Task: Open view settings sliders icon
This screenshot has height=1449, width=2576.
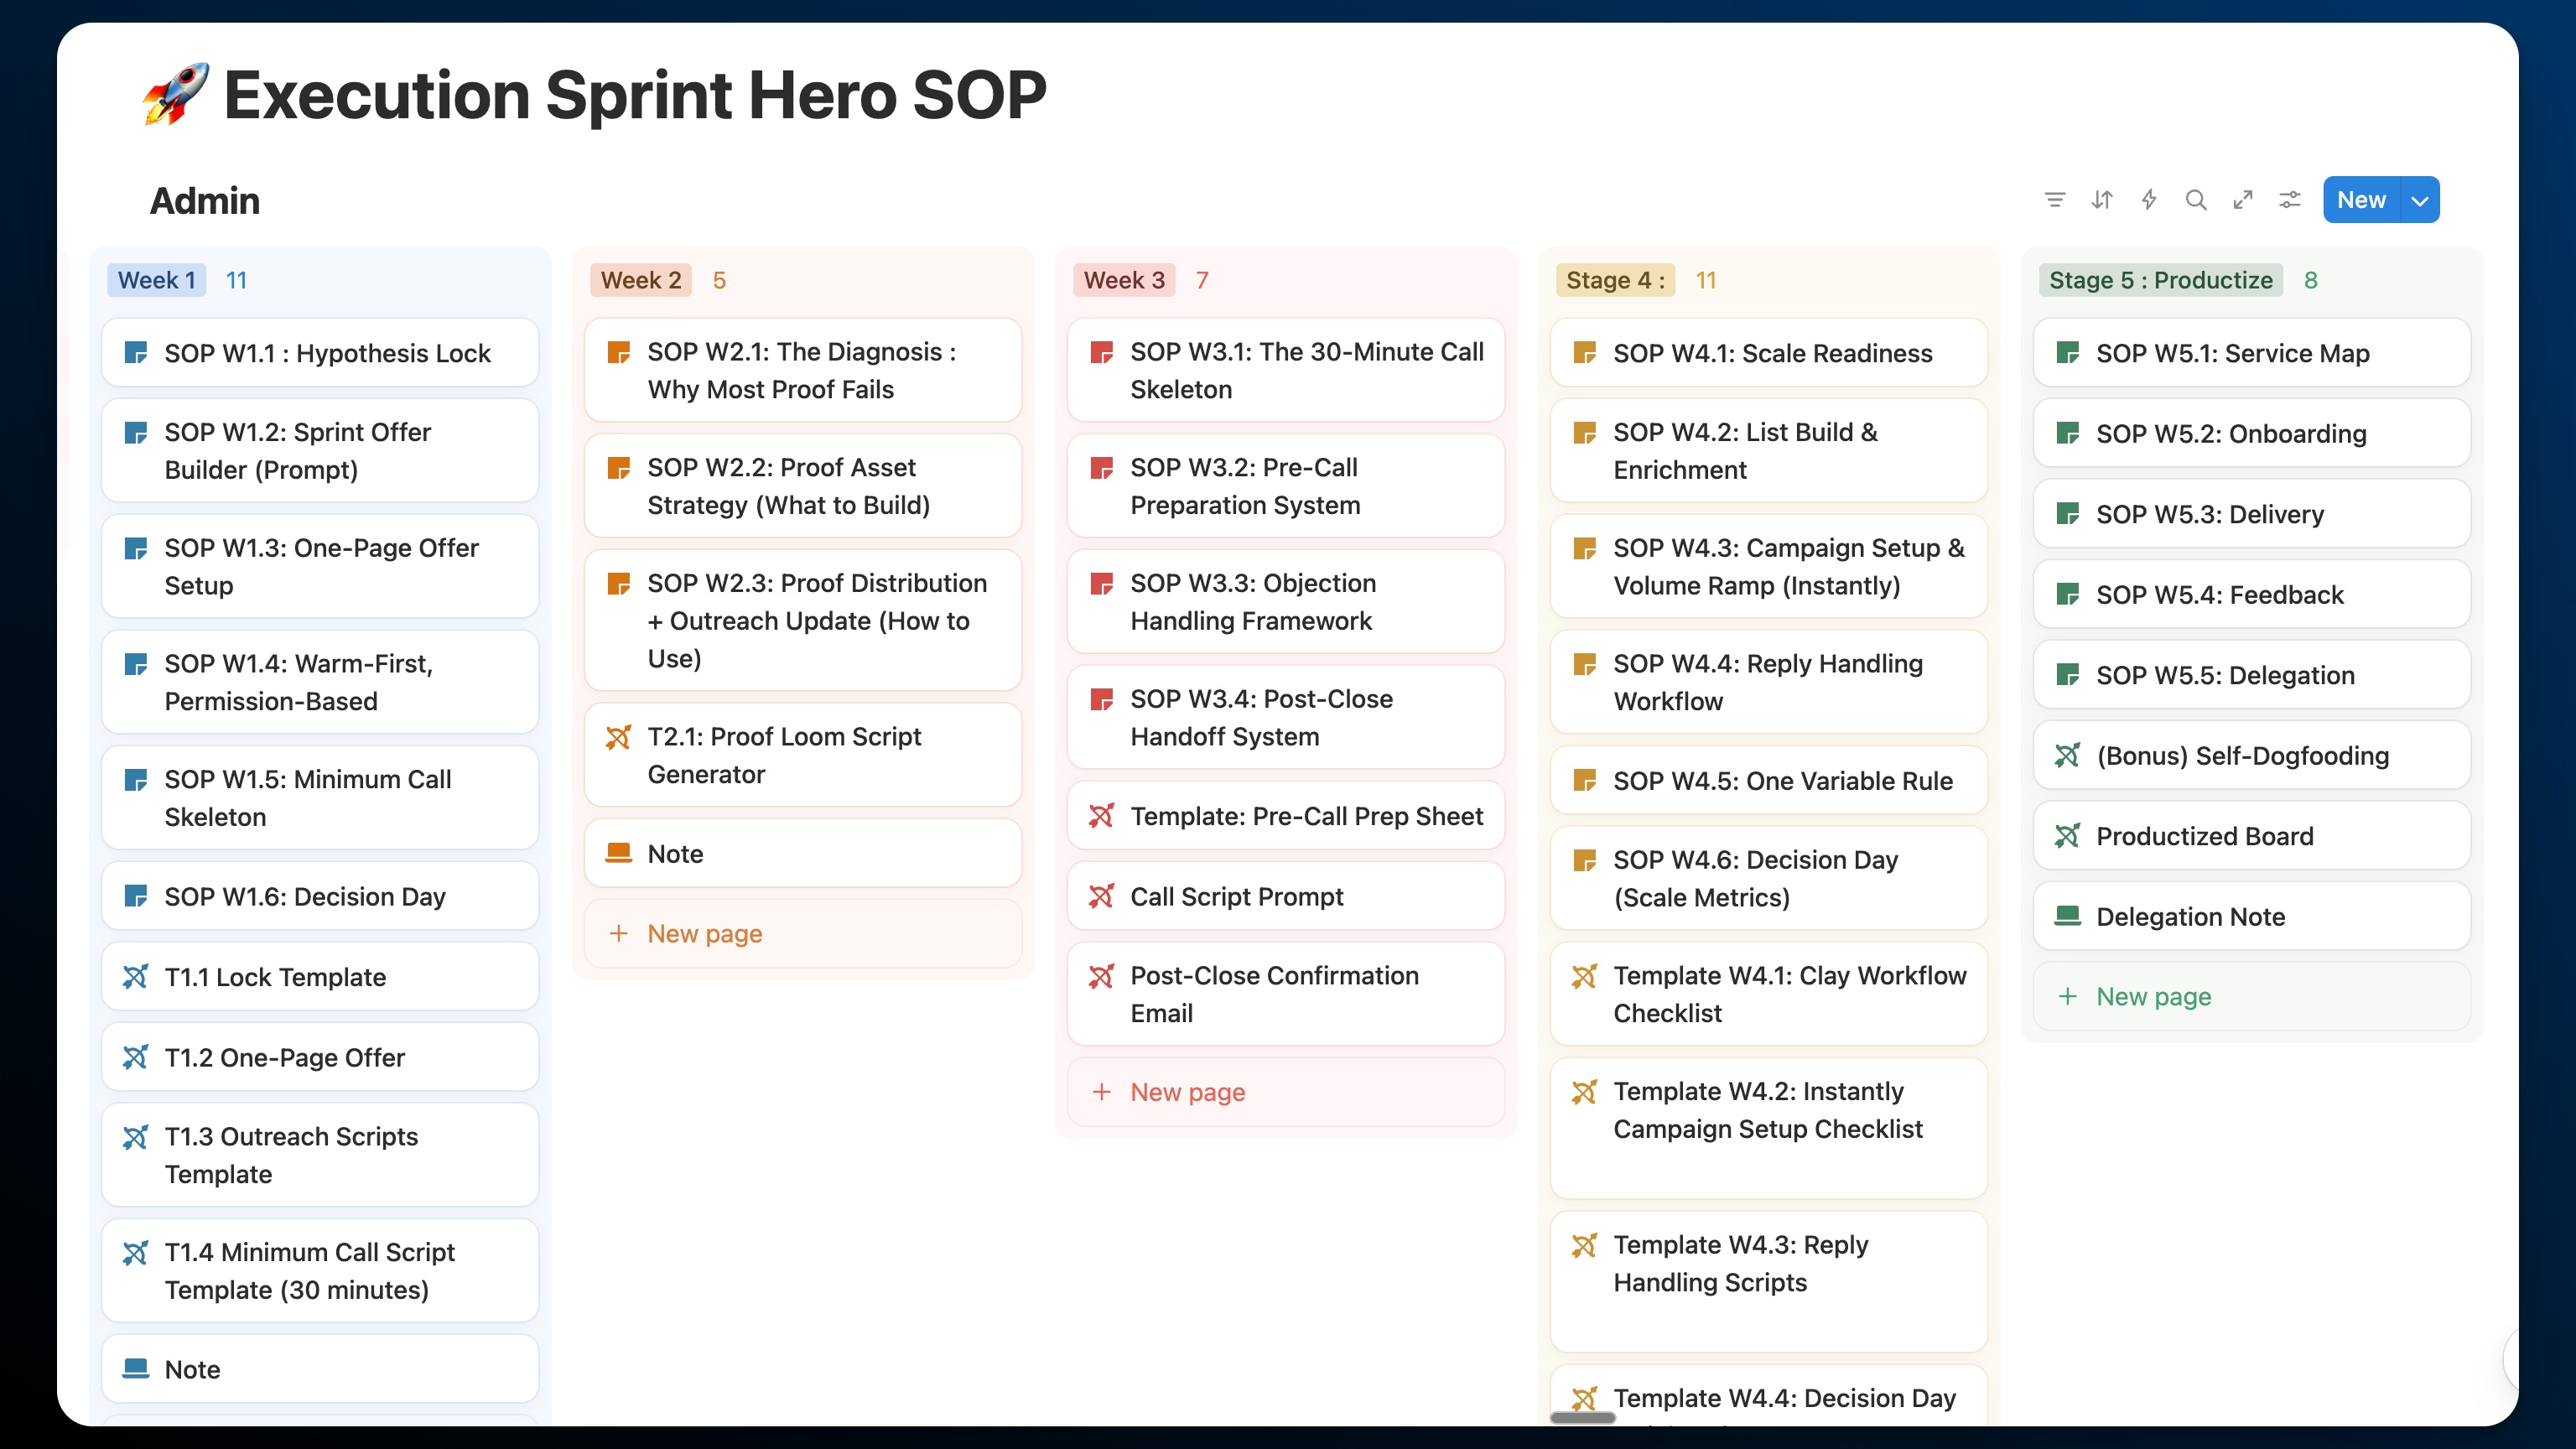Action: pos(2289,200)
